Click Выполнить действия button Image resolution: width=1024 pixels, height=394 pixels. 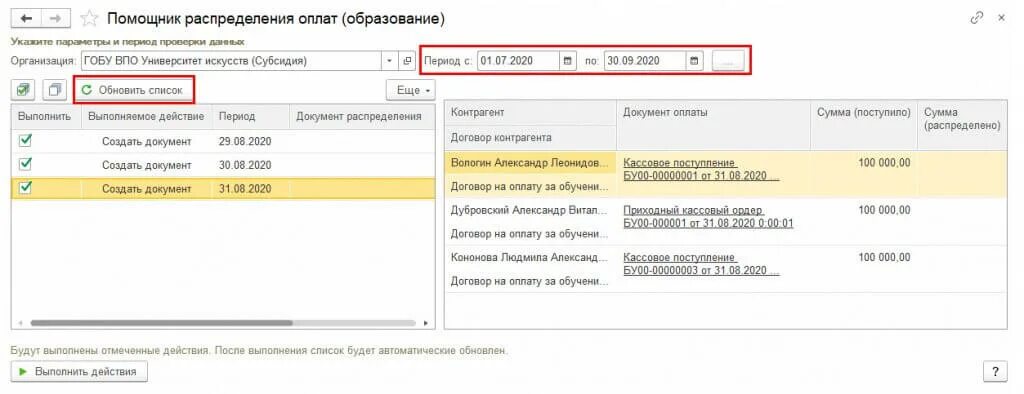click(x=79, y=371)
